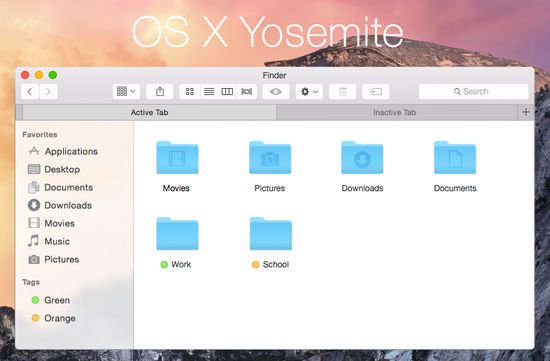Click the Finder window title

(274, 75)
